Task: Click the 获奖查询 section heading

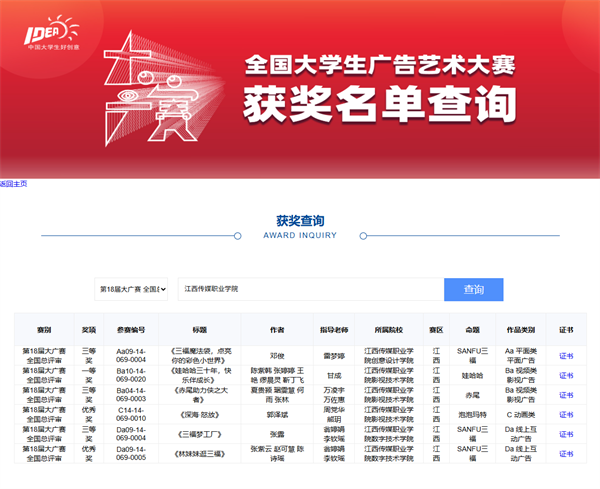Action: click(300, 221)
